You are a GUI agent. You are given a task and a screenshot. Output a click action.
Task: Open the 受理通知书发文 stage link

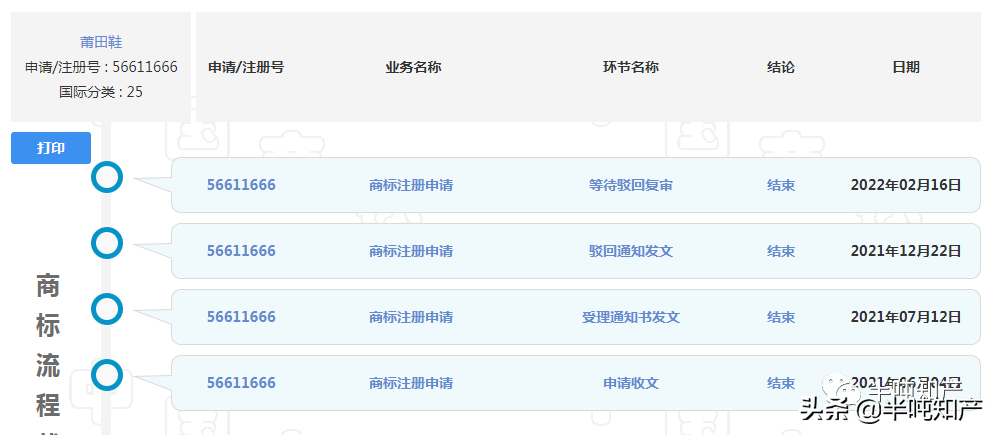point(631,318)
